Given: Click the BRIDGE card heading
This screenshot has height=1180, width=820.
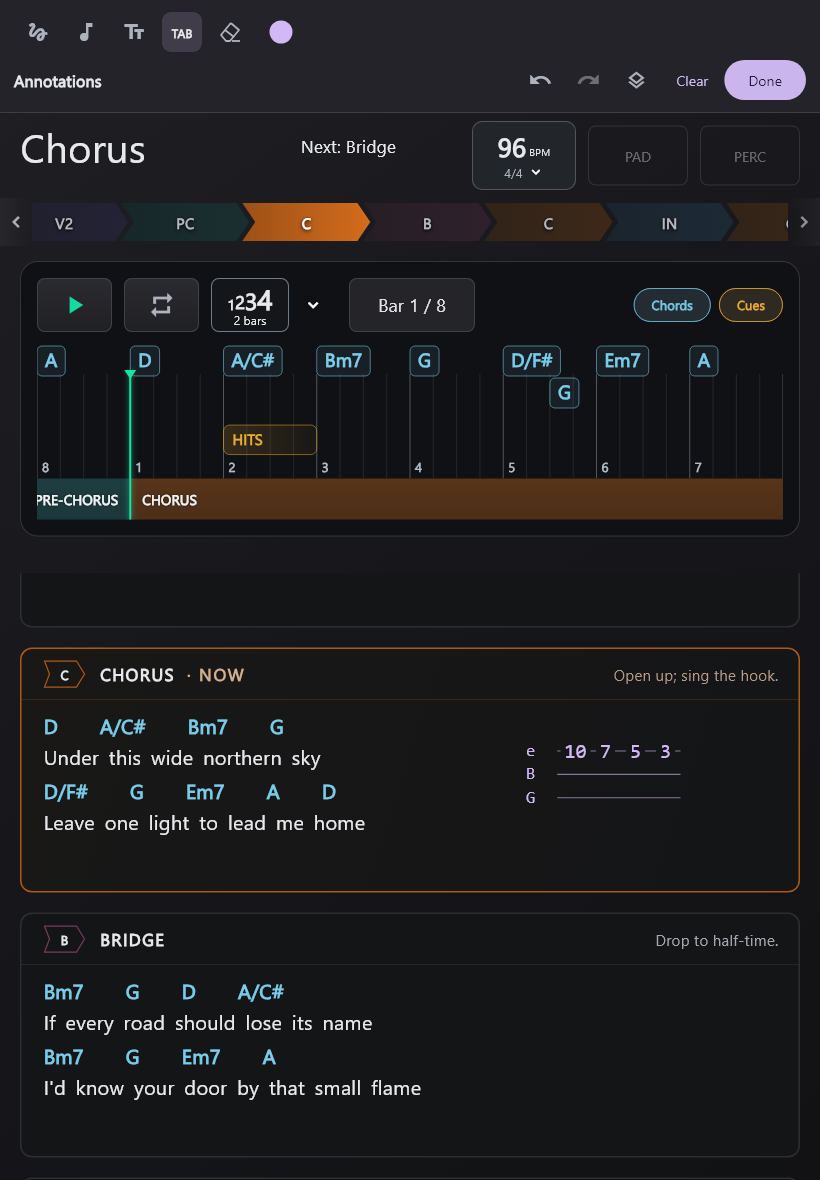Looking at the screenshot, I should [132, 940].
